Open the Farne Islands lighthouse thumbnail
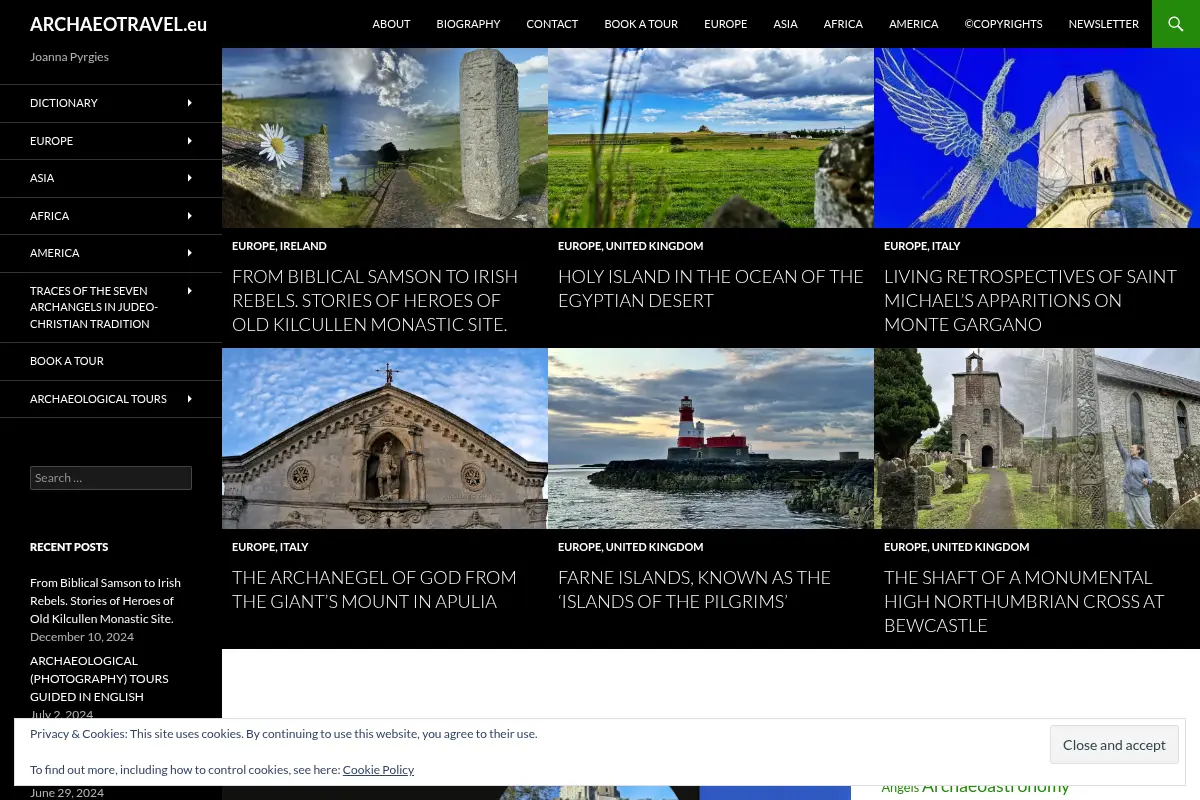 tap(711, 438)
